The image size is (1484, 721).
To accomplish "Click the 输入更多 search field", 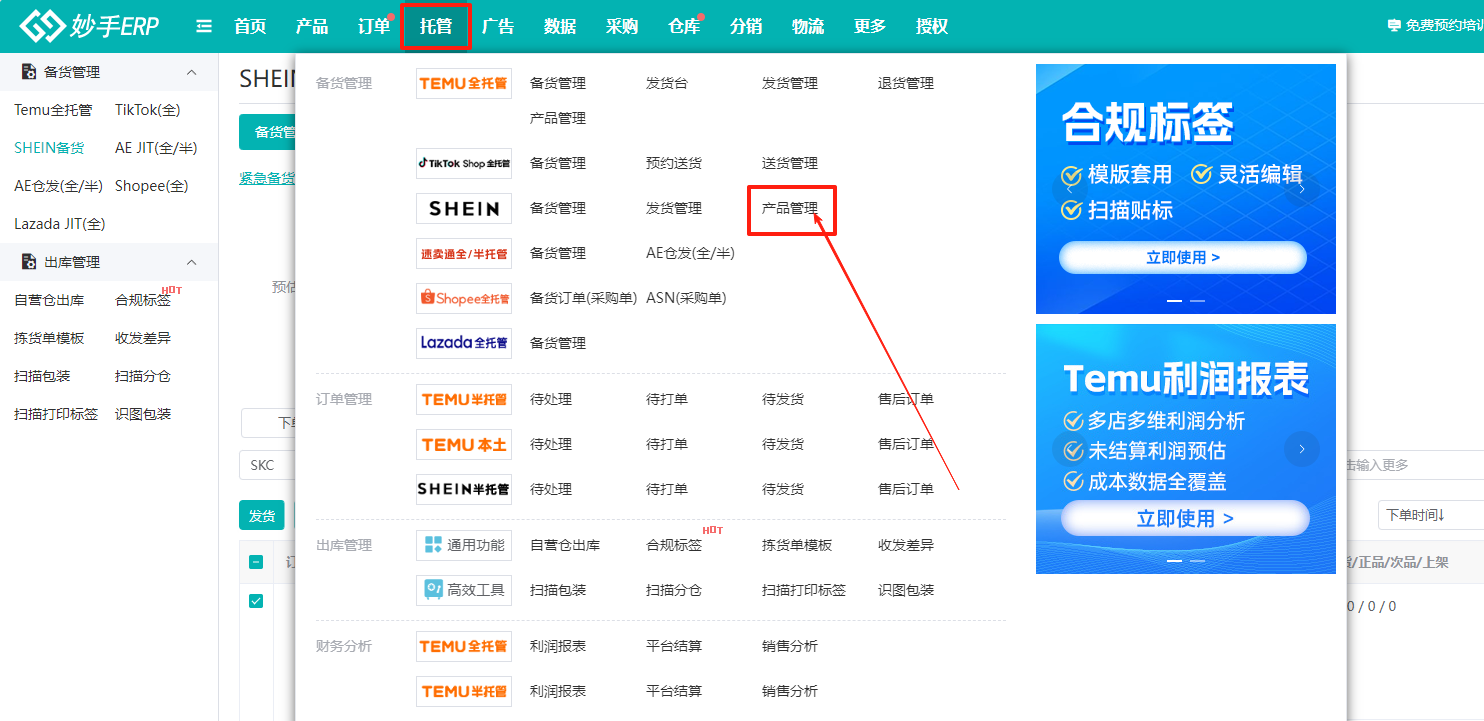I will coord(1414,465).
